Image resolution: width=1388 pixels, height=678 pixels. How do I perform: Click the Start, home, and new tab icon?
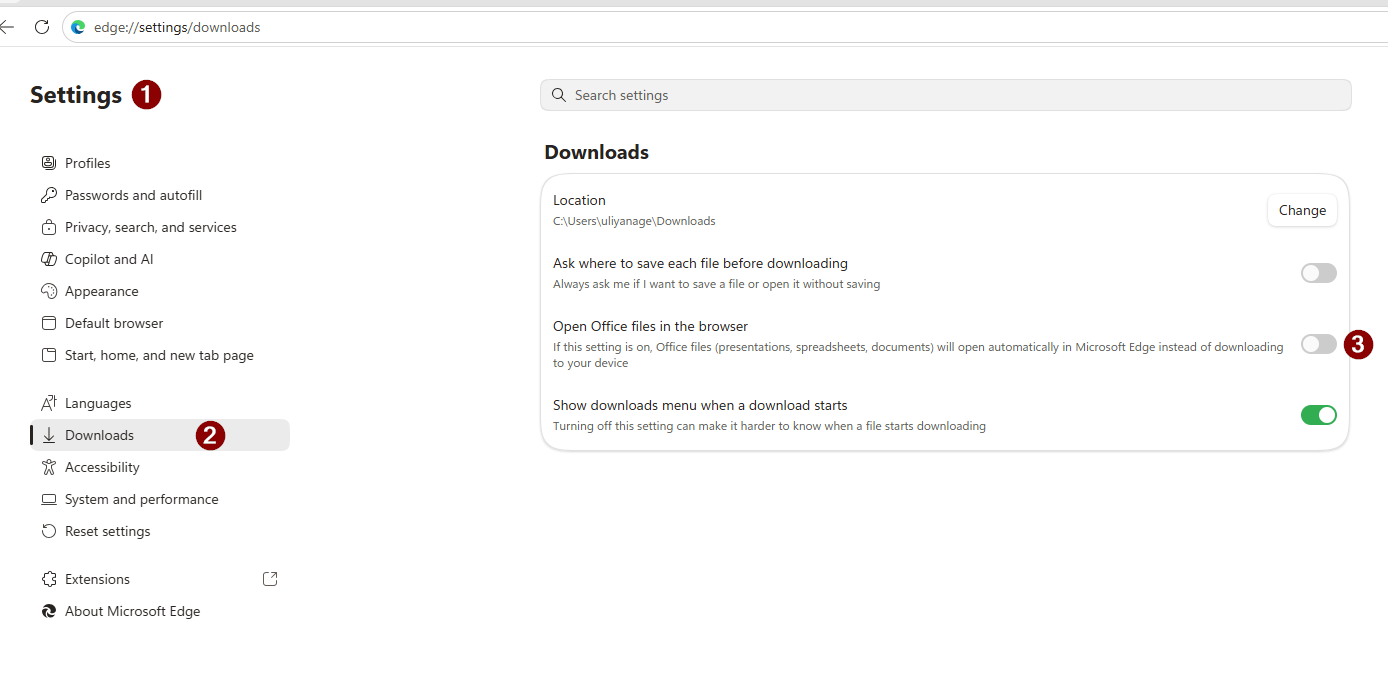(x=48, y=355)
